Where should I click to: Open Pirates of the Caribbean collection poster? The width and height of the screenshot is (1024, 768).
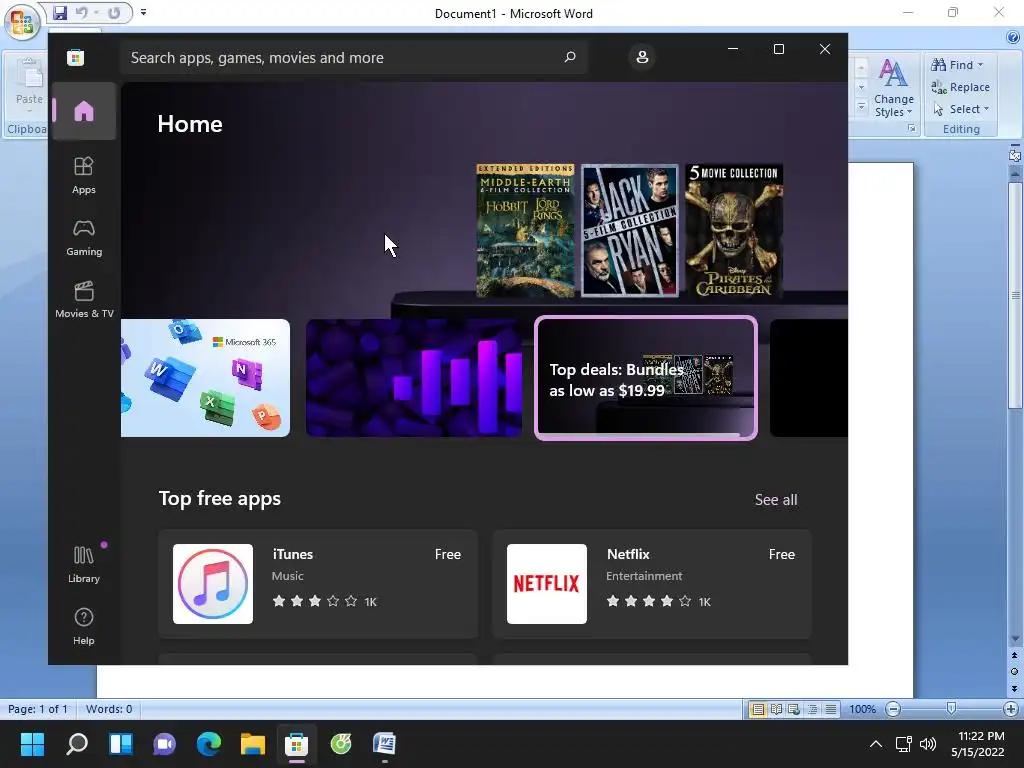[x=734, y=231]
